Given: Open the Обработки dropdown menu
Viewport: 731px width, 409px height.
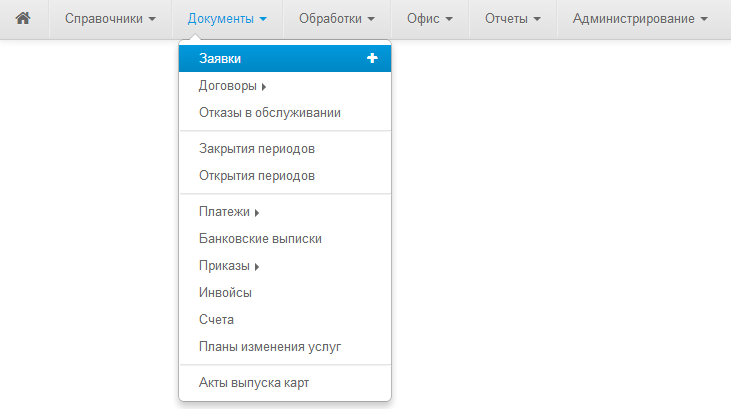Looking at the screenshot, I should coord(337,19).
